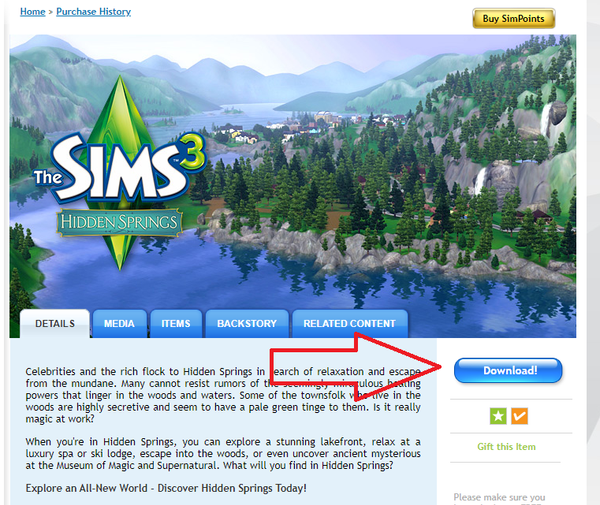View the Backstory tab
The height and width of the screenshot is (505, 600).
pos(247,324)
